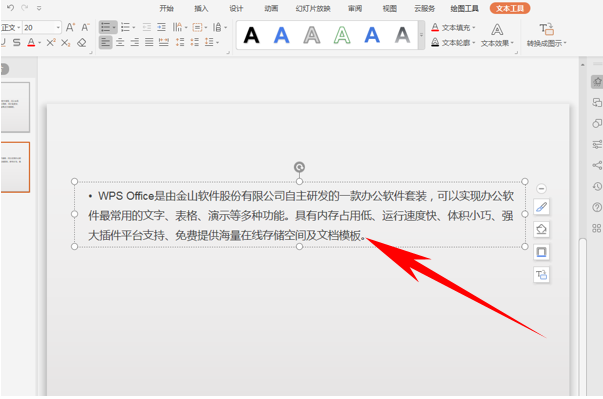Click the font size value field
Viewport: 603px width, 399px height.
click(39, 28)
